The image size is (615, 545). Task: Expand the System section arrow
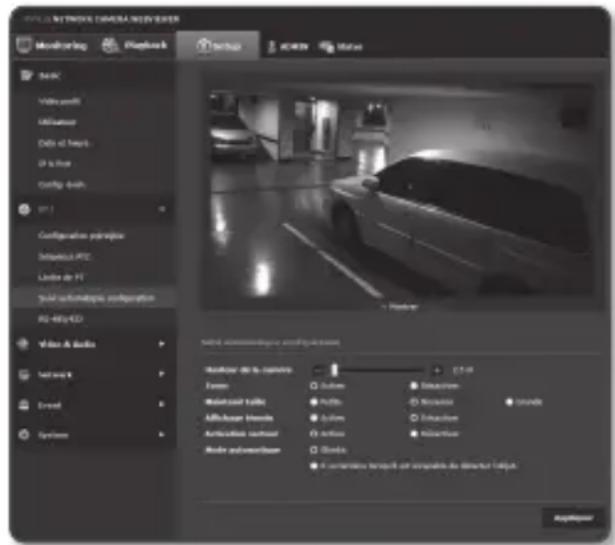pyautogui.click(x=161, y=435)
